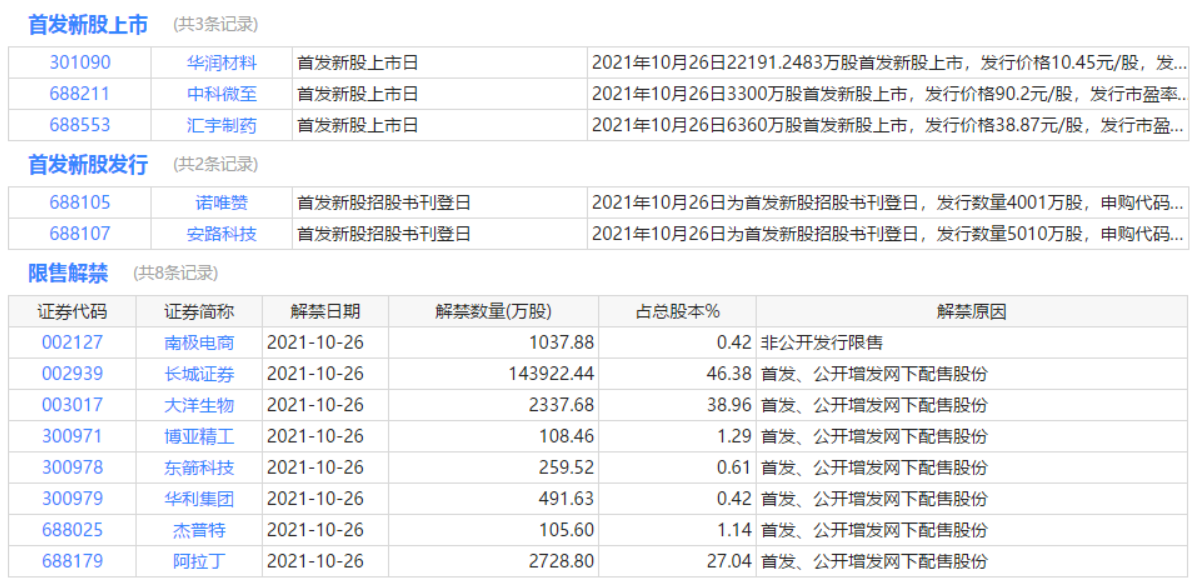
Task: Click unlock quantity 143922.44
Action: 551,374
